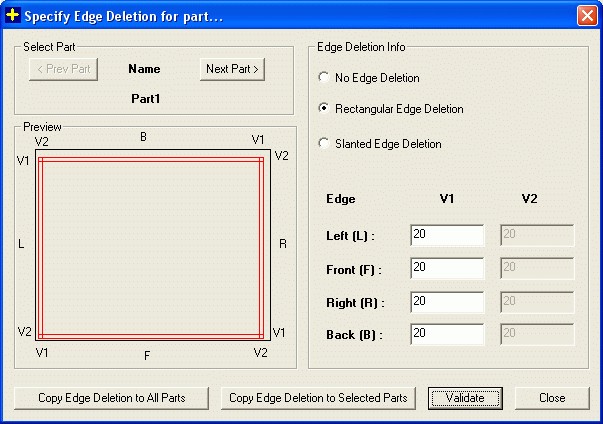
Task: Click the disabled Prev Part button
Action: (63, 69)
